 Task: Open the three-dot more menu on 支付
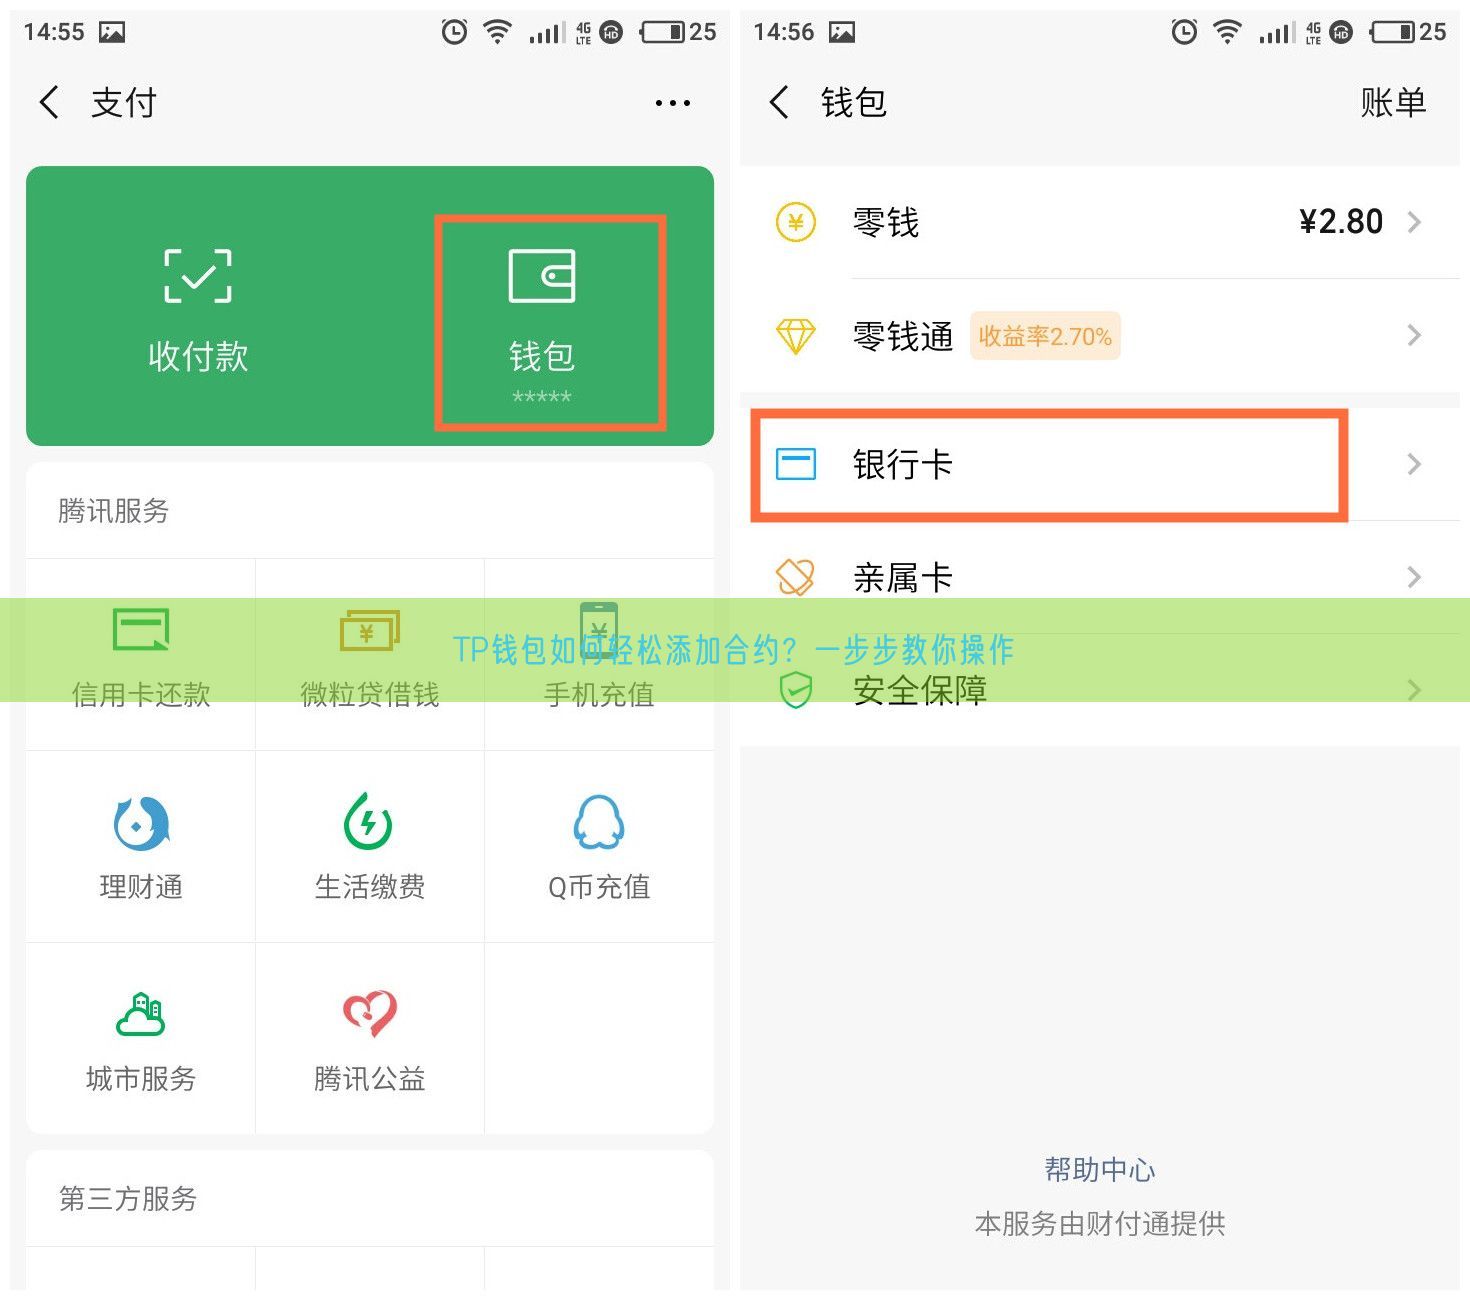coord(672,102)
